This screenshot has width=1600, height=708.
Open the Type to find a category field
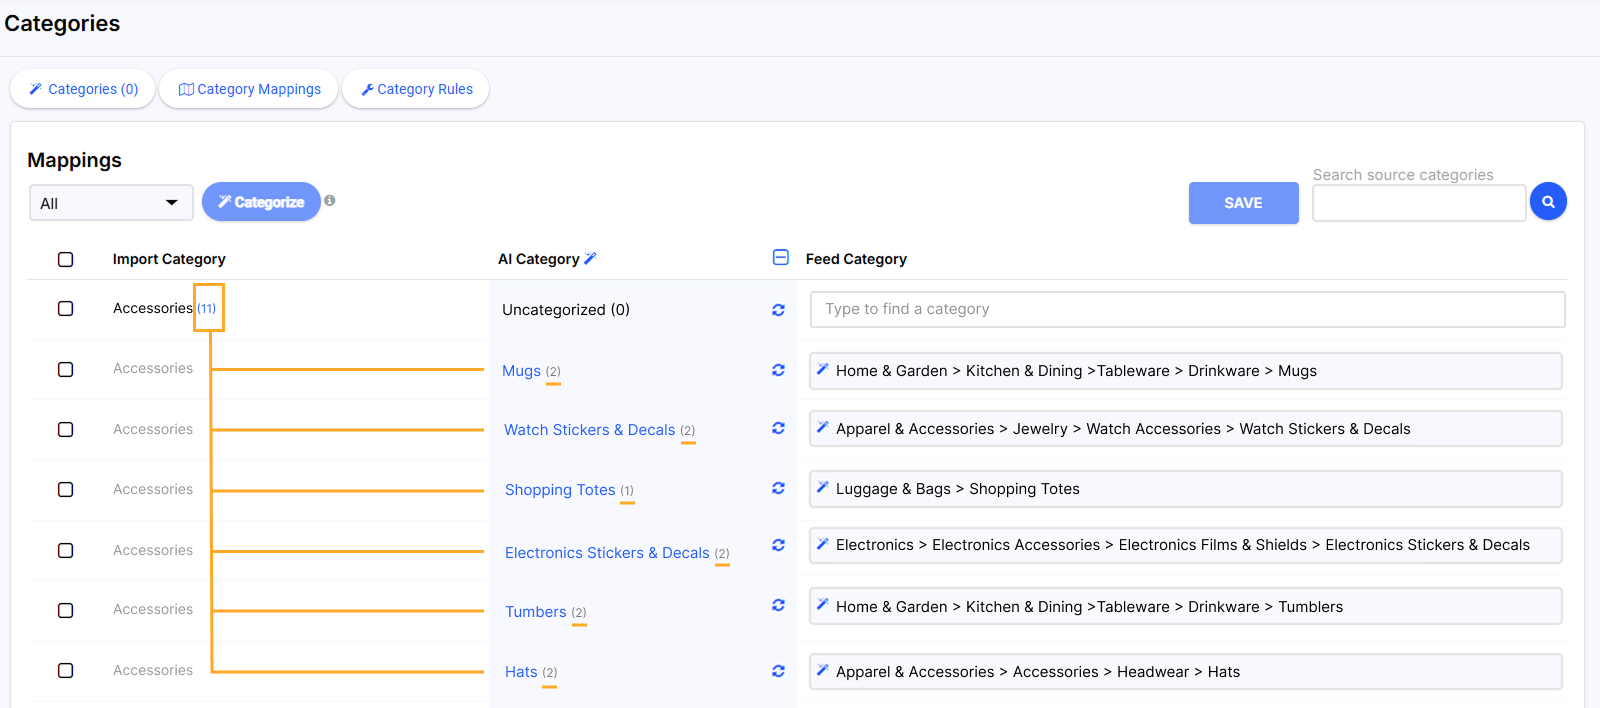[x=1187, y=310]
